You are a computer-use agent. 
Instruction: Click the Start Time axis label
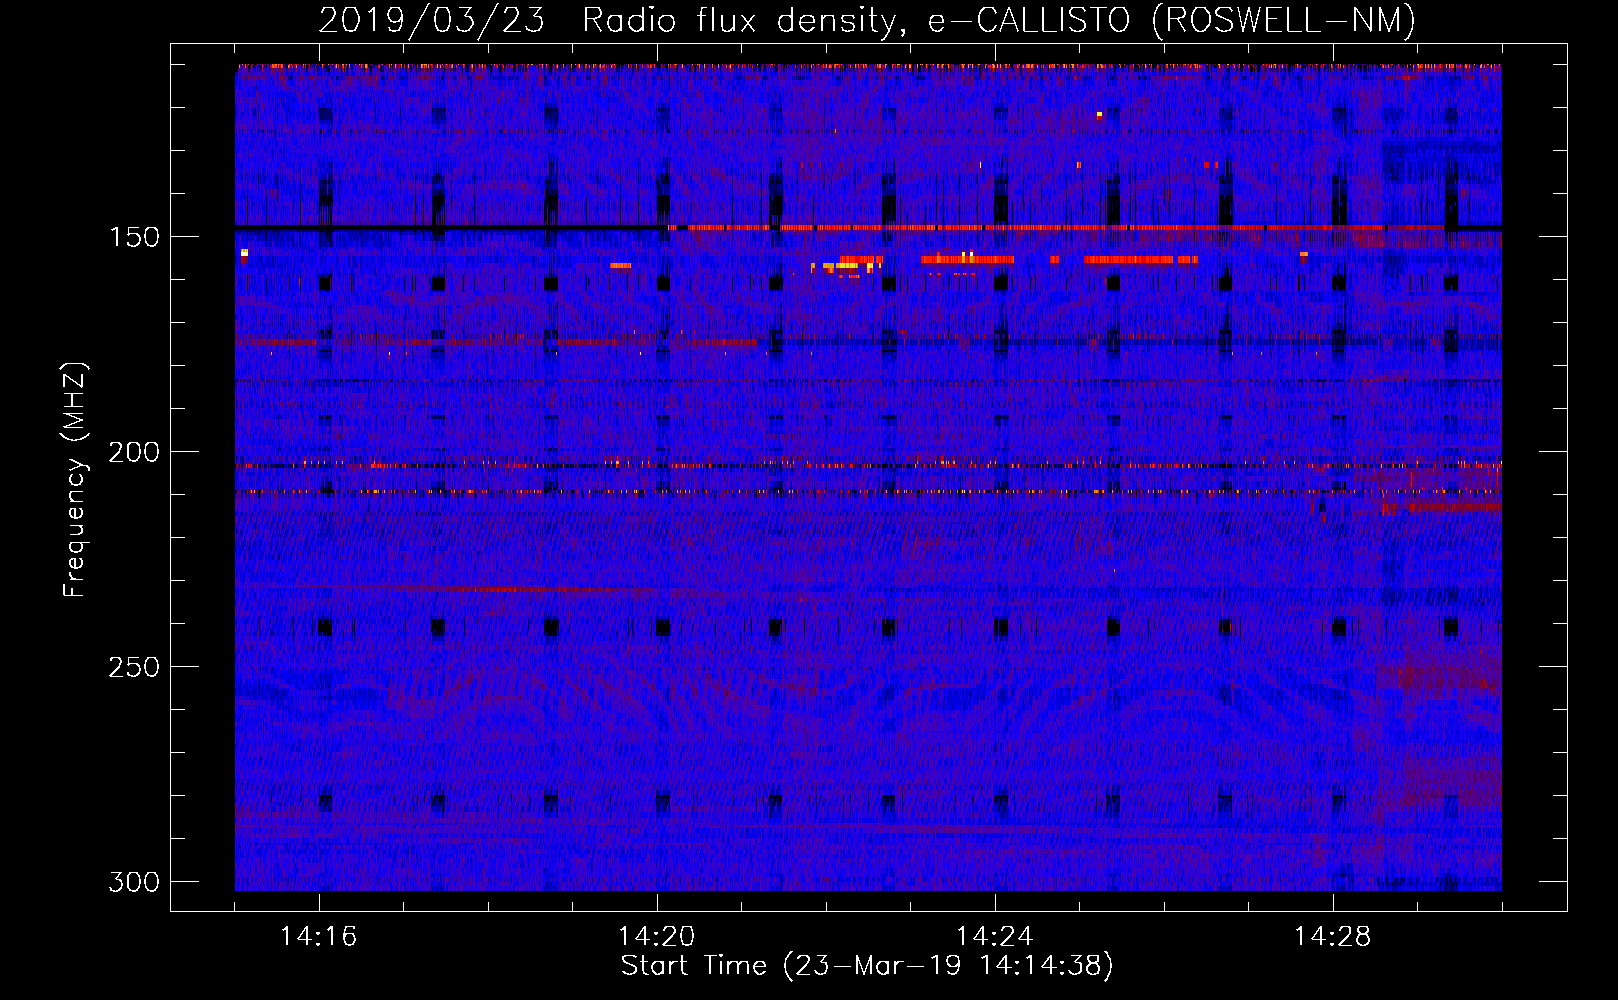point(867,966)
